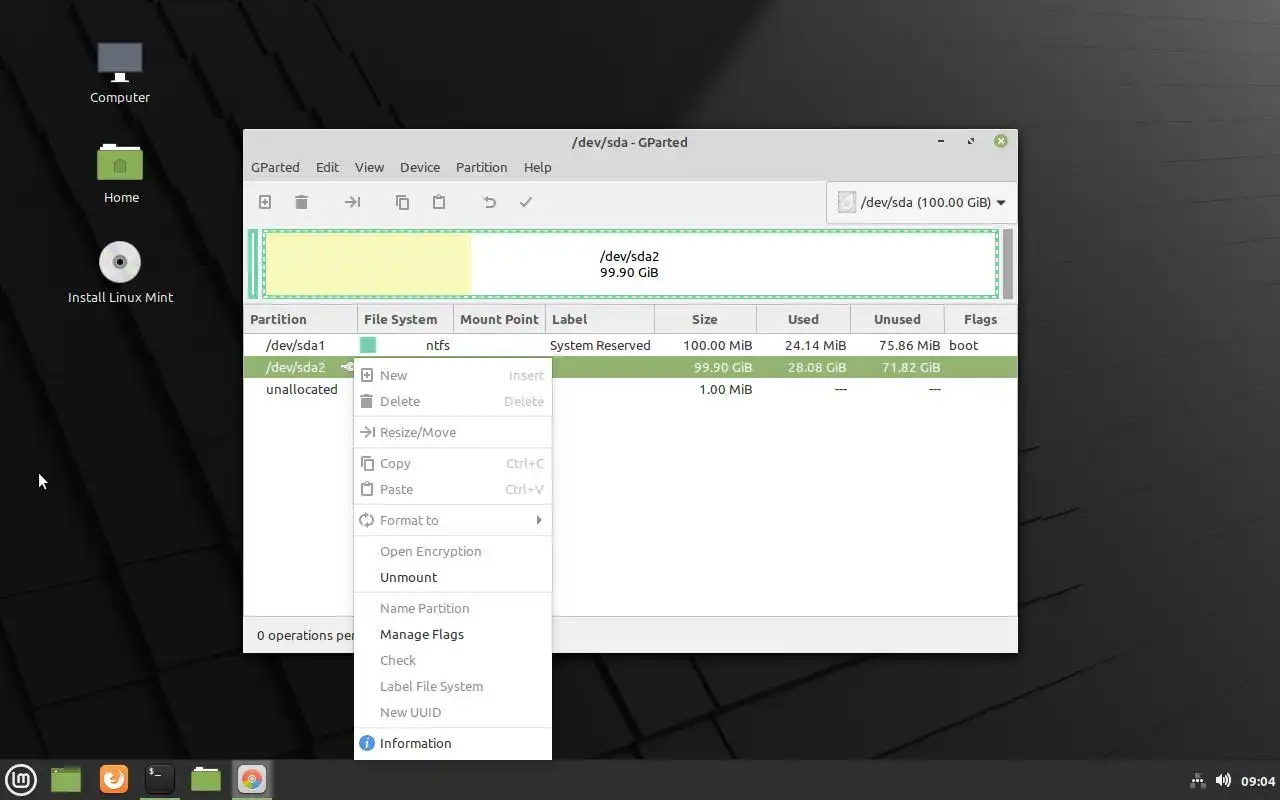Click the boot flag cell
Screen dimensions: 1280x800
click(x=963, y=345)
